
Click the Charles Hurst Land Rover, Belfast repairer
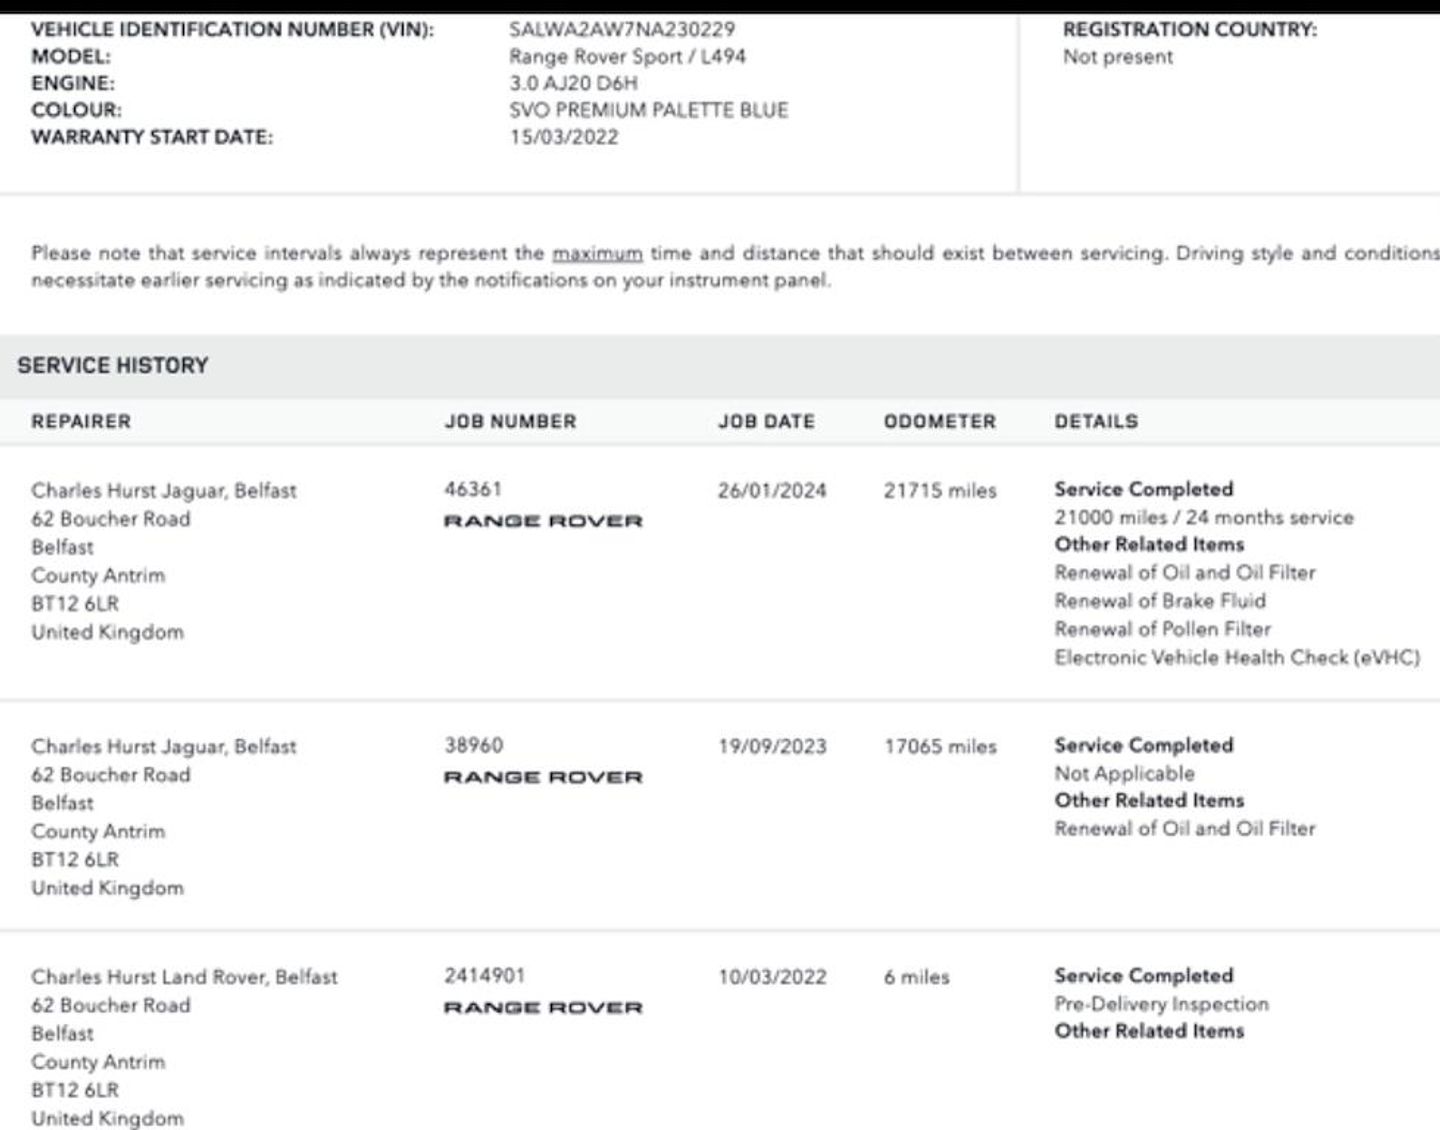tap(184, 977)
